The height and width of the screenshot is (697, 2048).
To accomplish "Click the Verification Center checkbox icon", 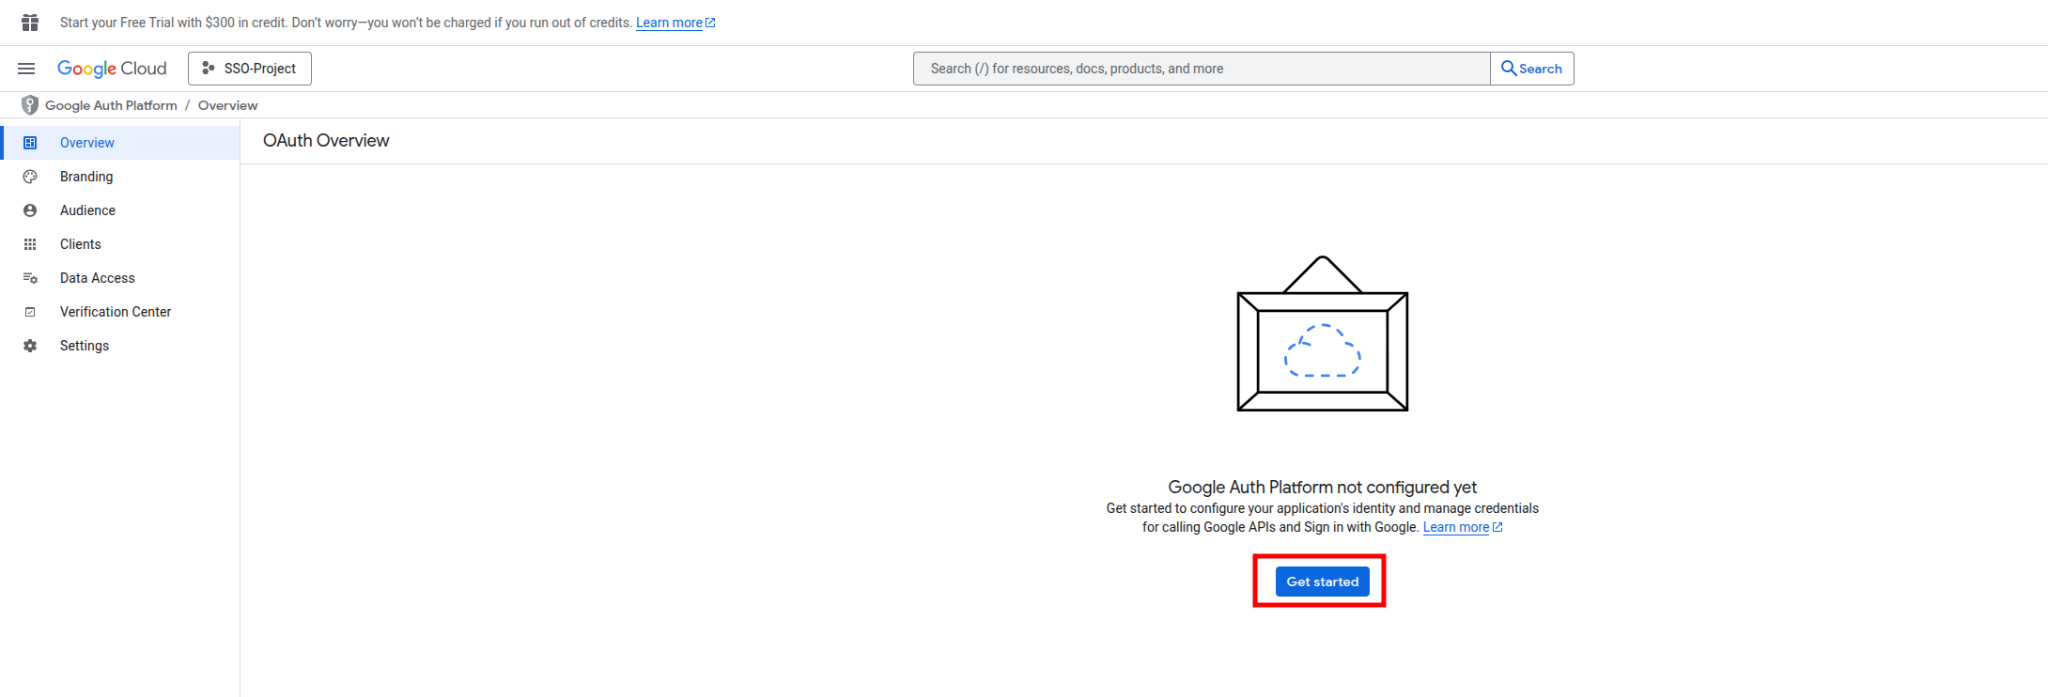I will 30,313.
